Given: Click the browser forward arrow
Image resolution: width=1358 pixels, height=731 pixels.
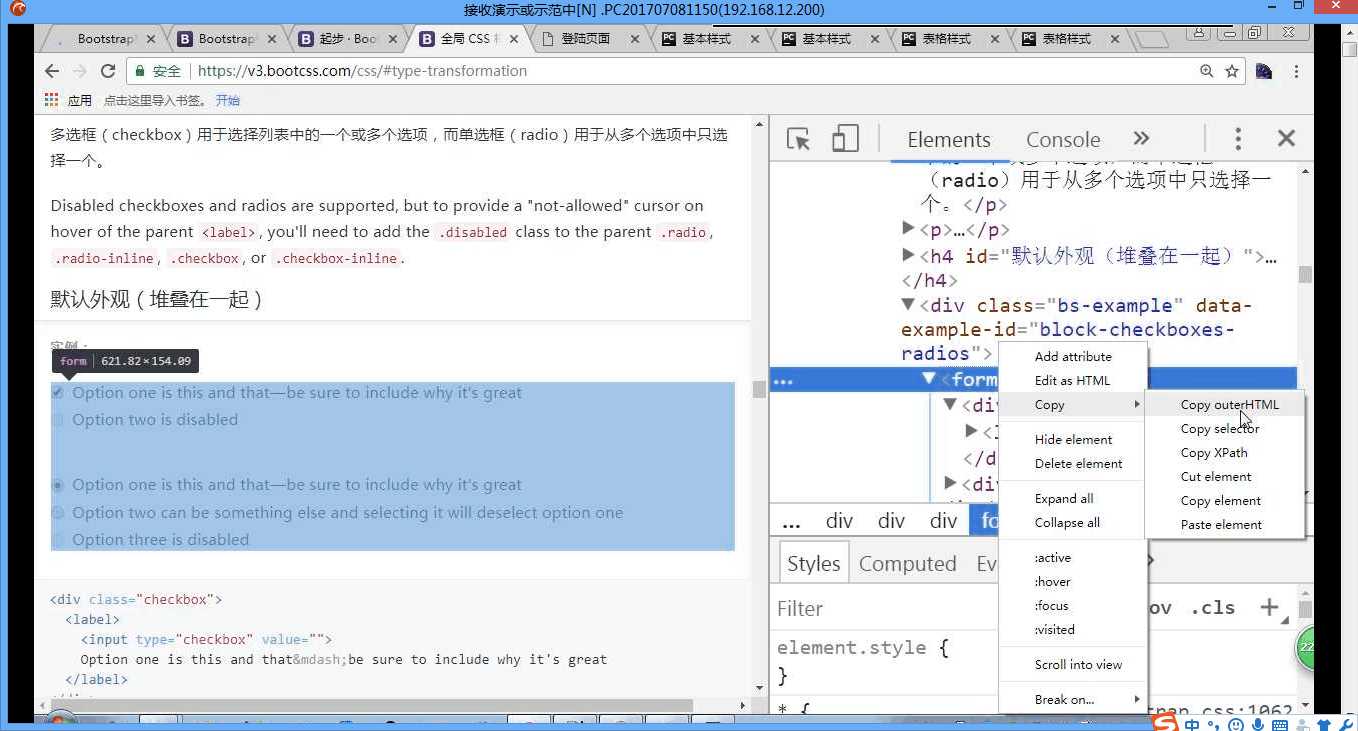Looking at the screenshot, I should pyautogui.click(x=80, y=71).
